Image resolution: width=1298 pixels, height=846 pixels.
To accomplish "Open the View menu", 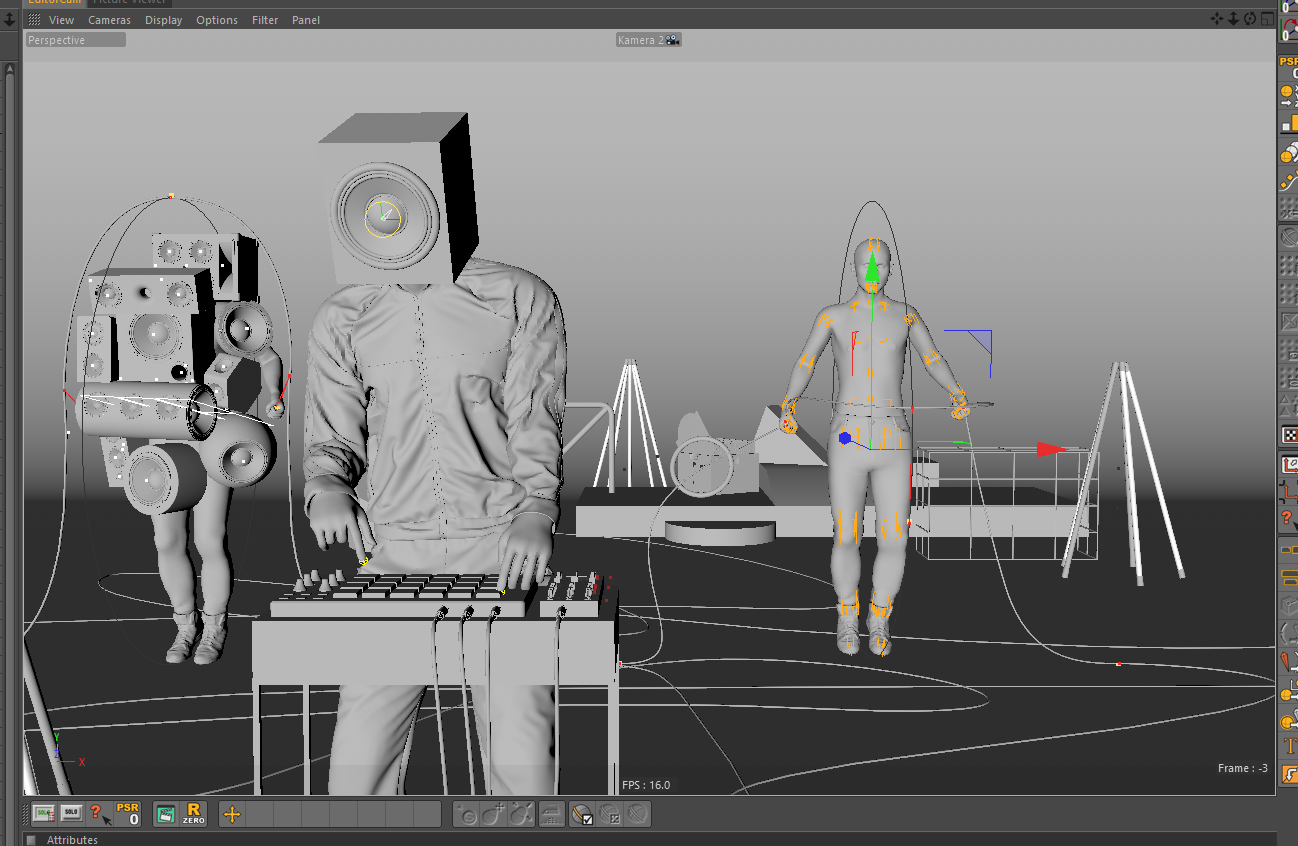I will point(61,20).
